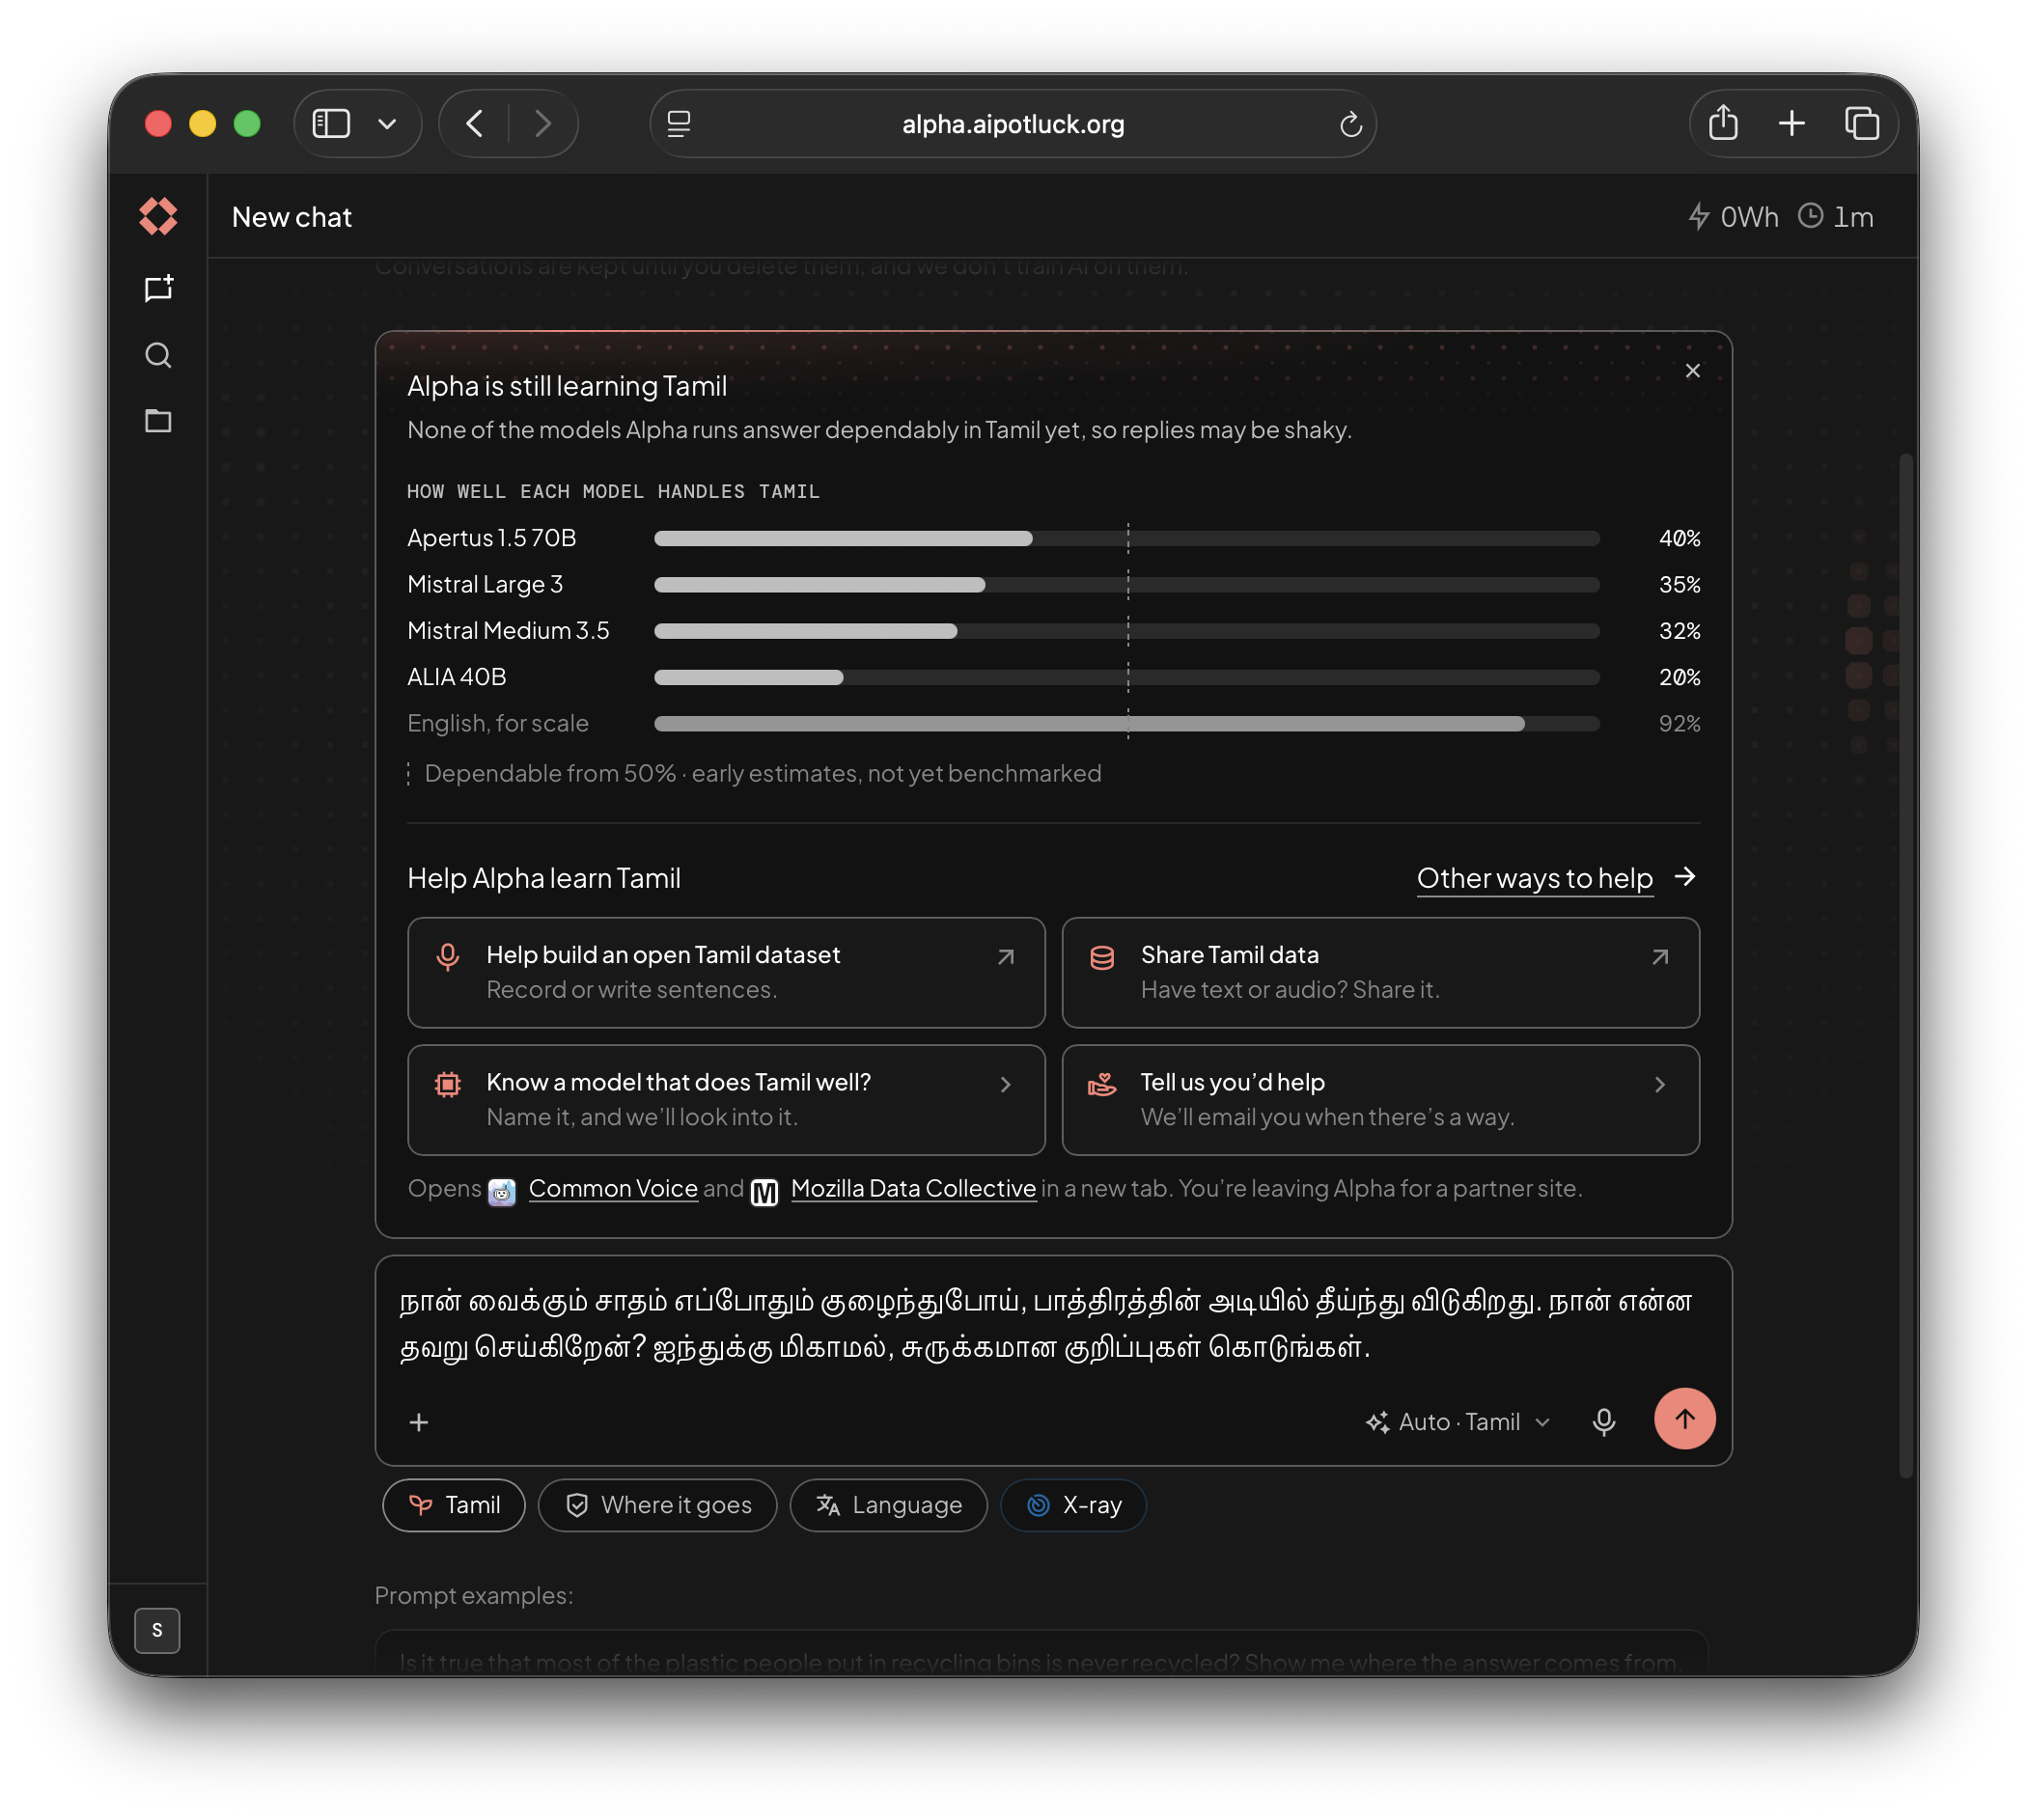Viewport: 2027px width, 1820px height.
Task: Open the Safari sidebar dropdown chevron
Action: pos(388,124)
